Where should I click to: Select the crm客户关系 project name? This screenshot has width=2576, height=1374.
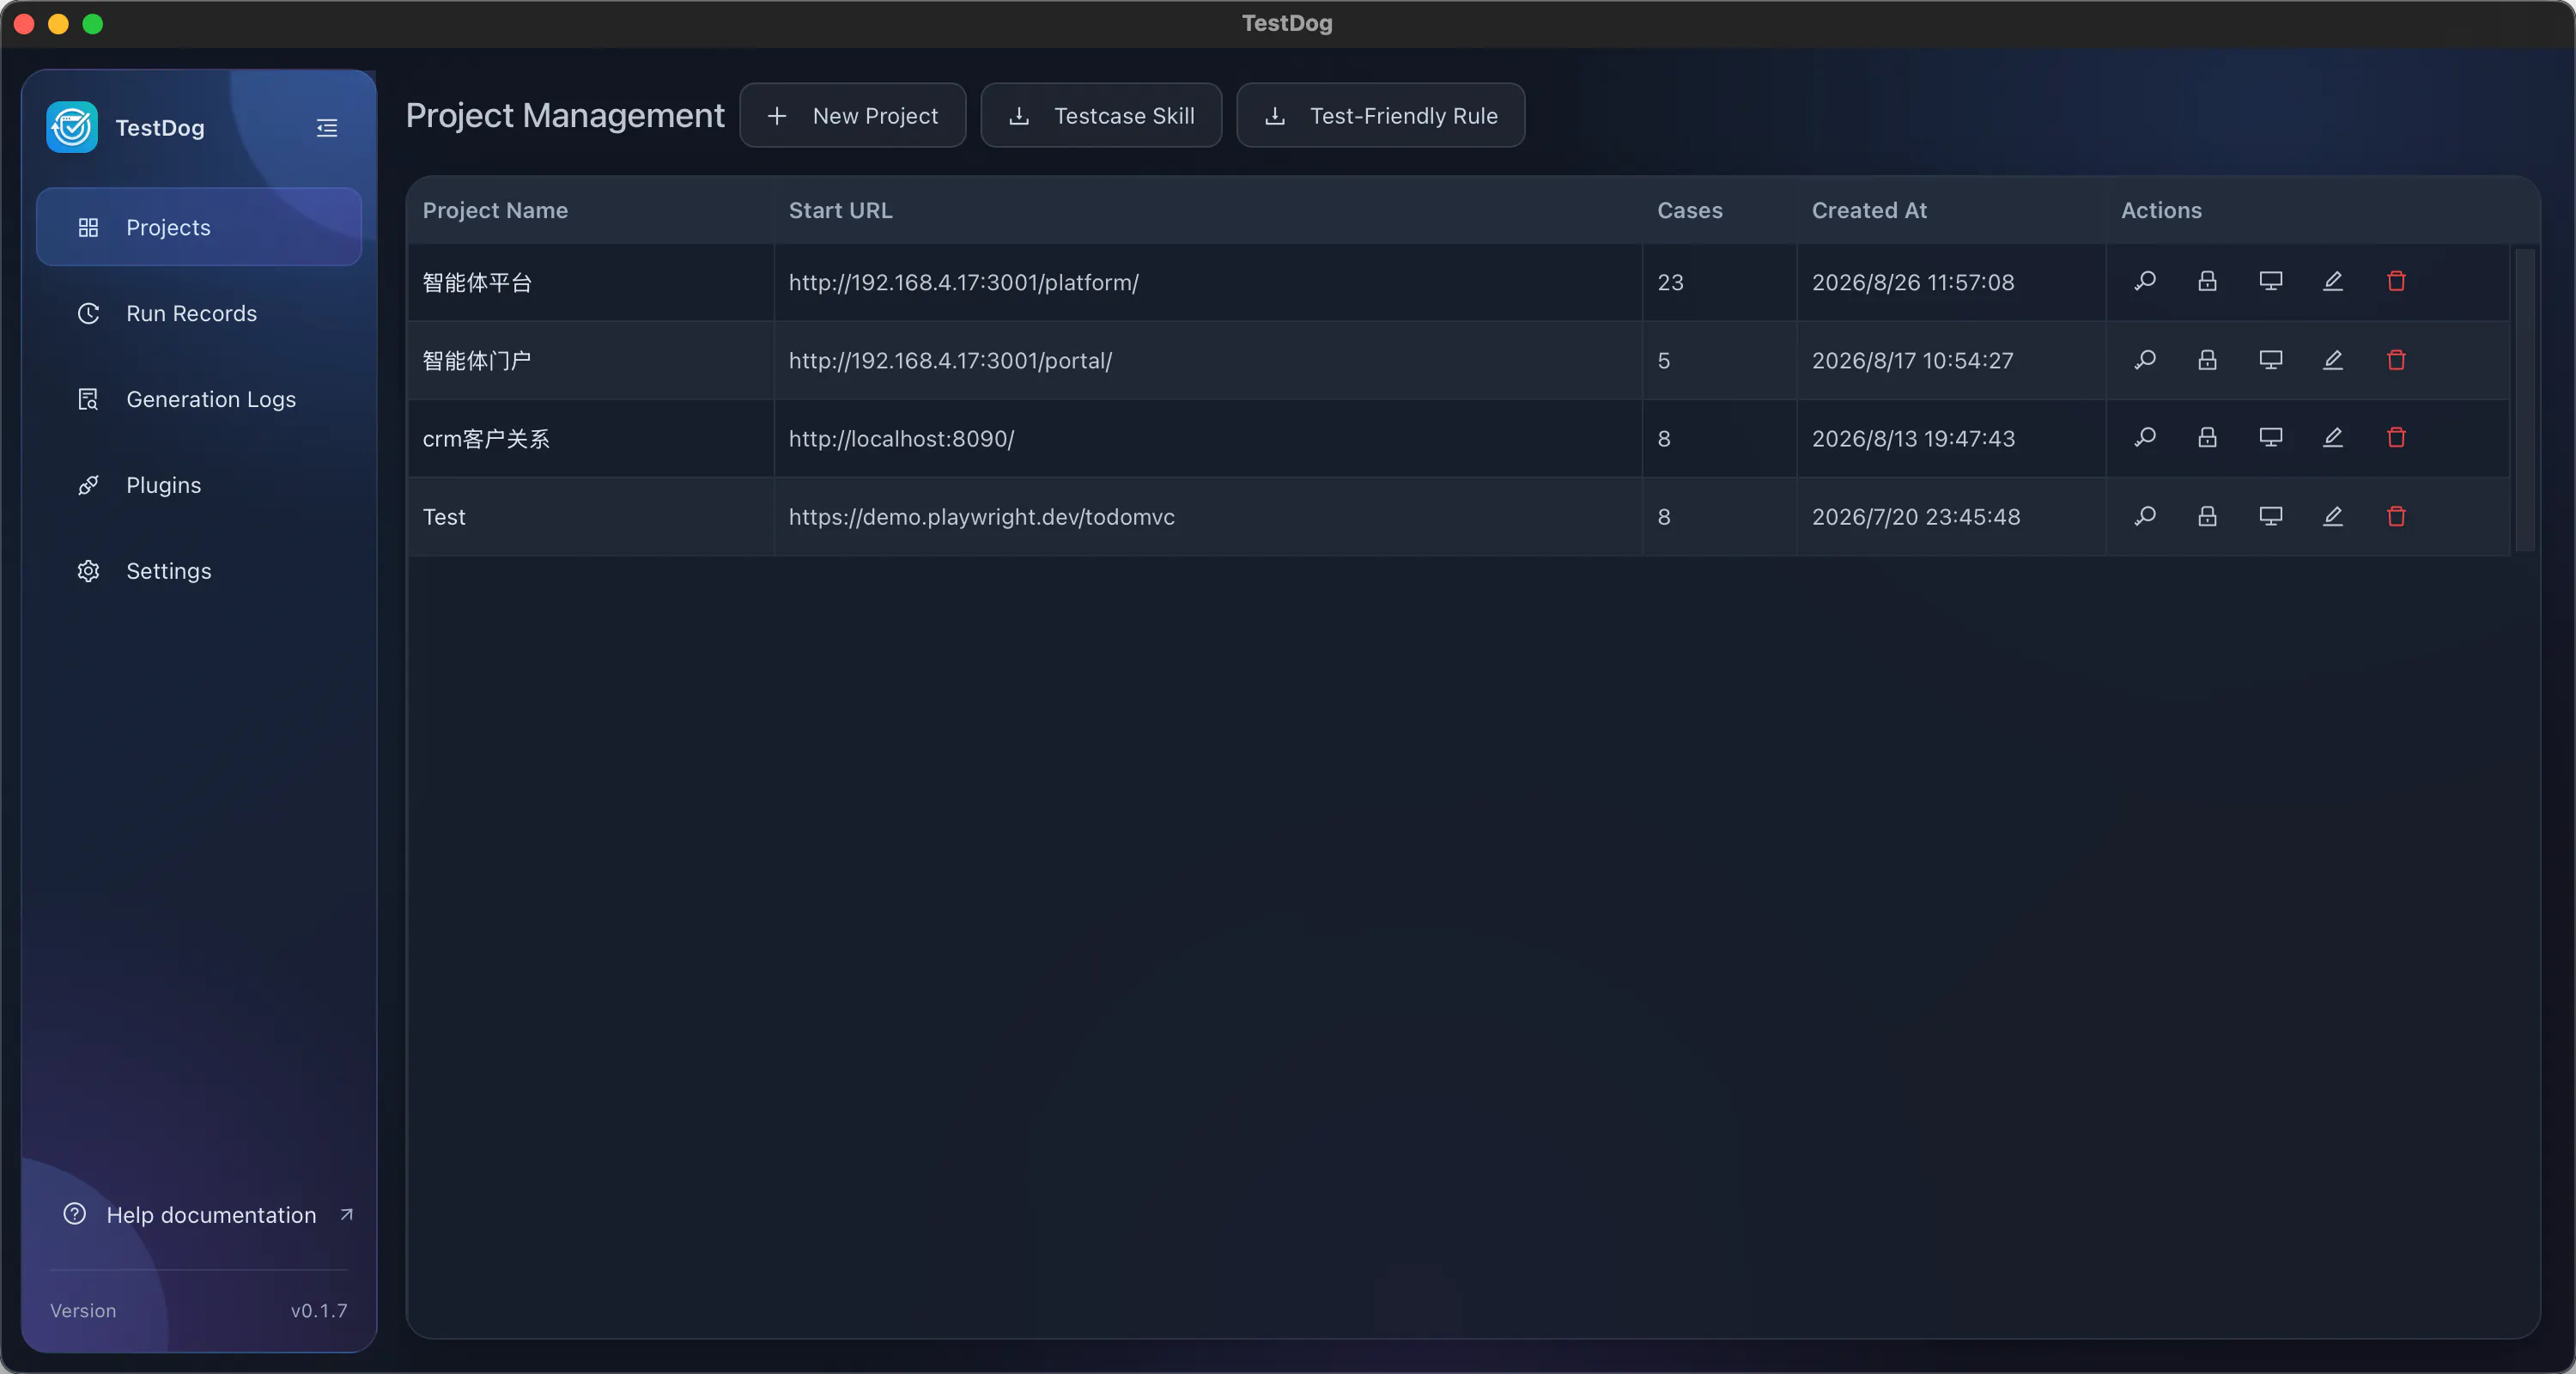coord(486,439)
